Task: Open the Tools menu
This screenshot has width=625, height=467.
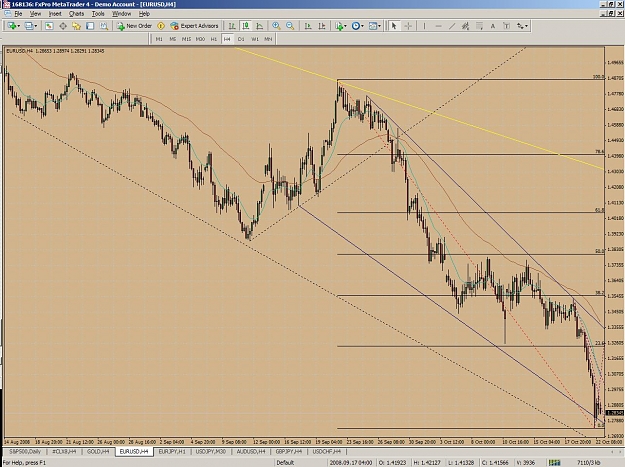Action: [x=98, y=14]
